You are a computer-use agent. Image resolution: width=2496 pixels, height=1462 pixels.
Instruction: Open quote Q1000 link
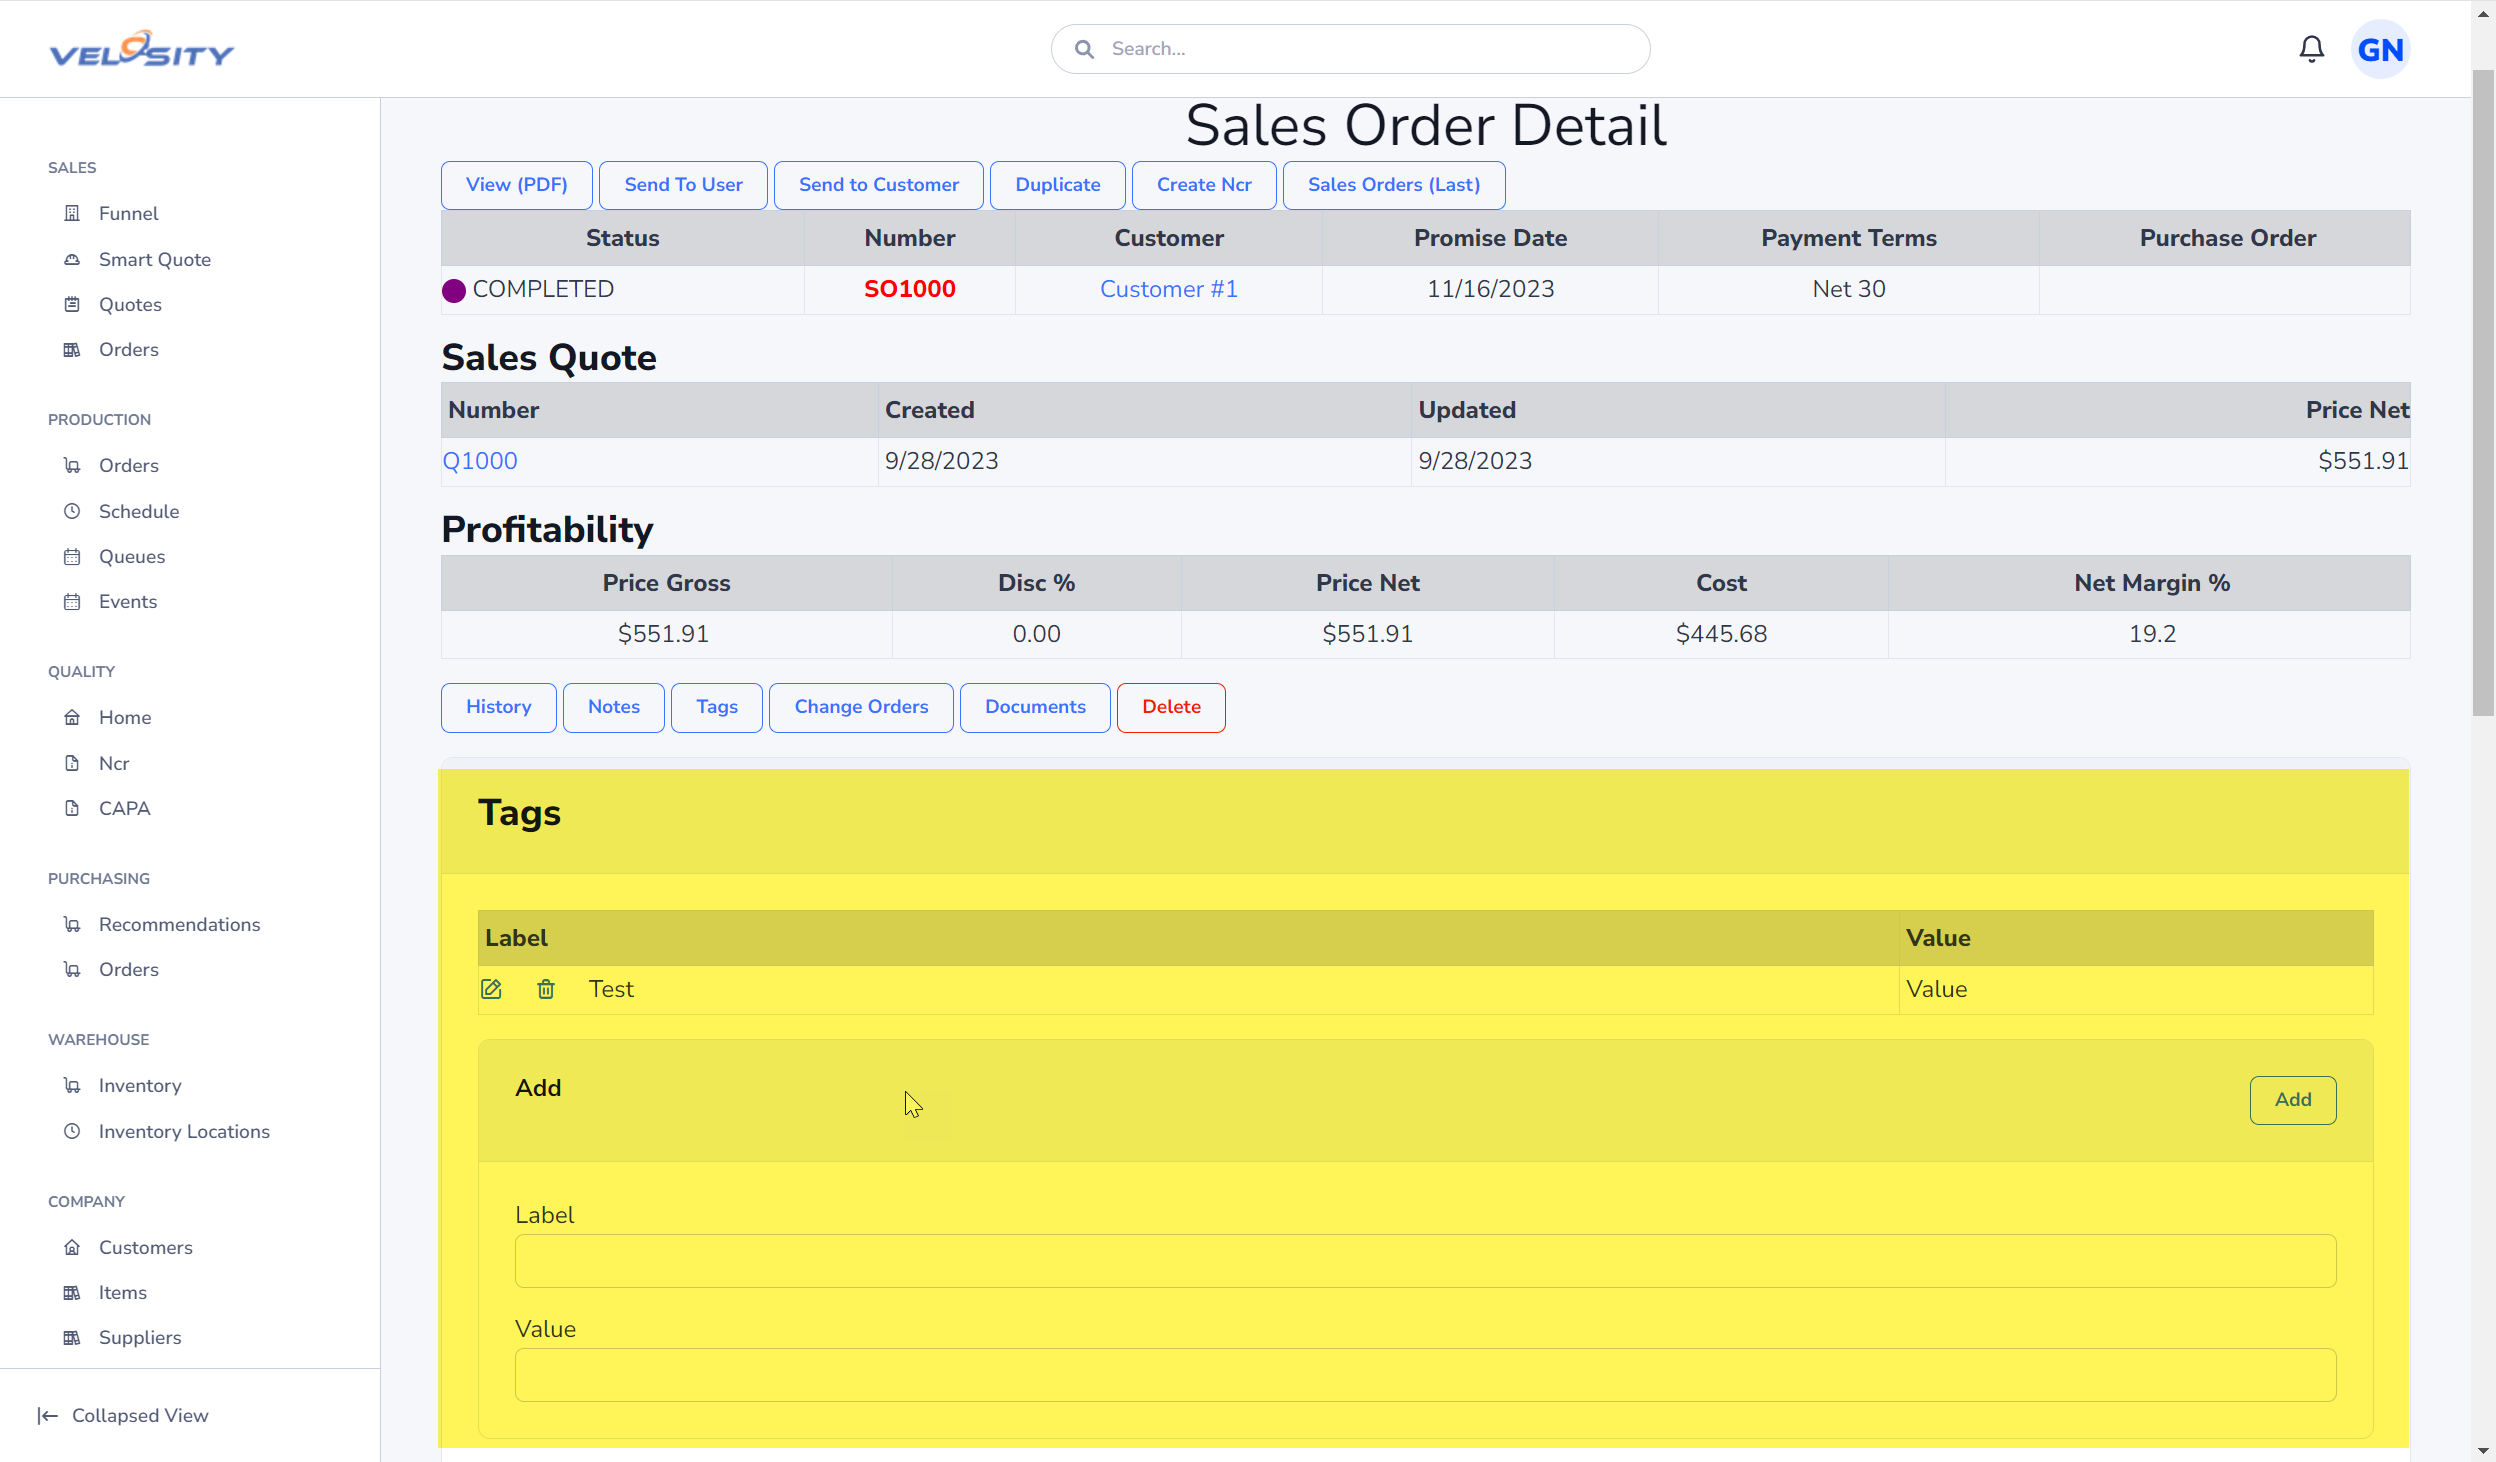480,461
